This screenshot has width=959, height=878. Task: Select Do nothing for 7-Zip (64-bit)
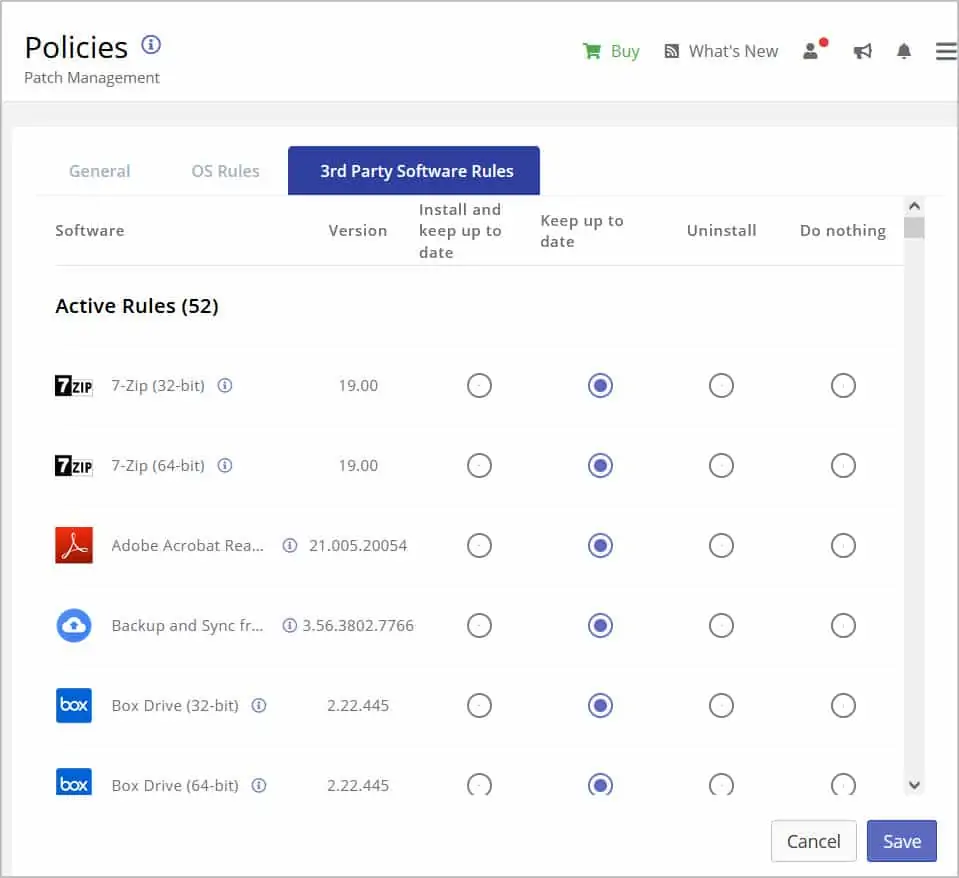[843, 466]
